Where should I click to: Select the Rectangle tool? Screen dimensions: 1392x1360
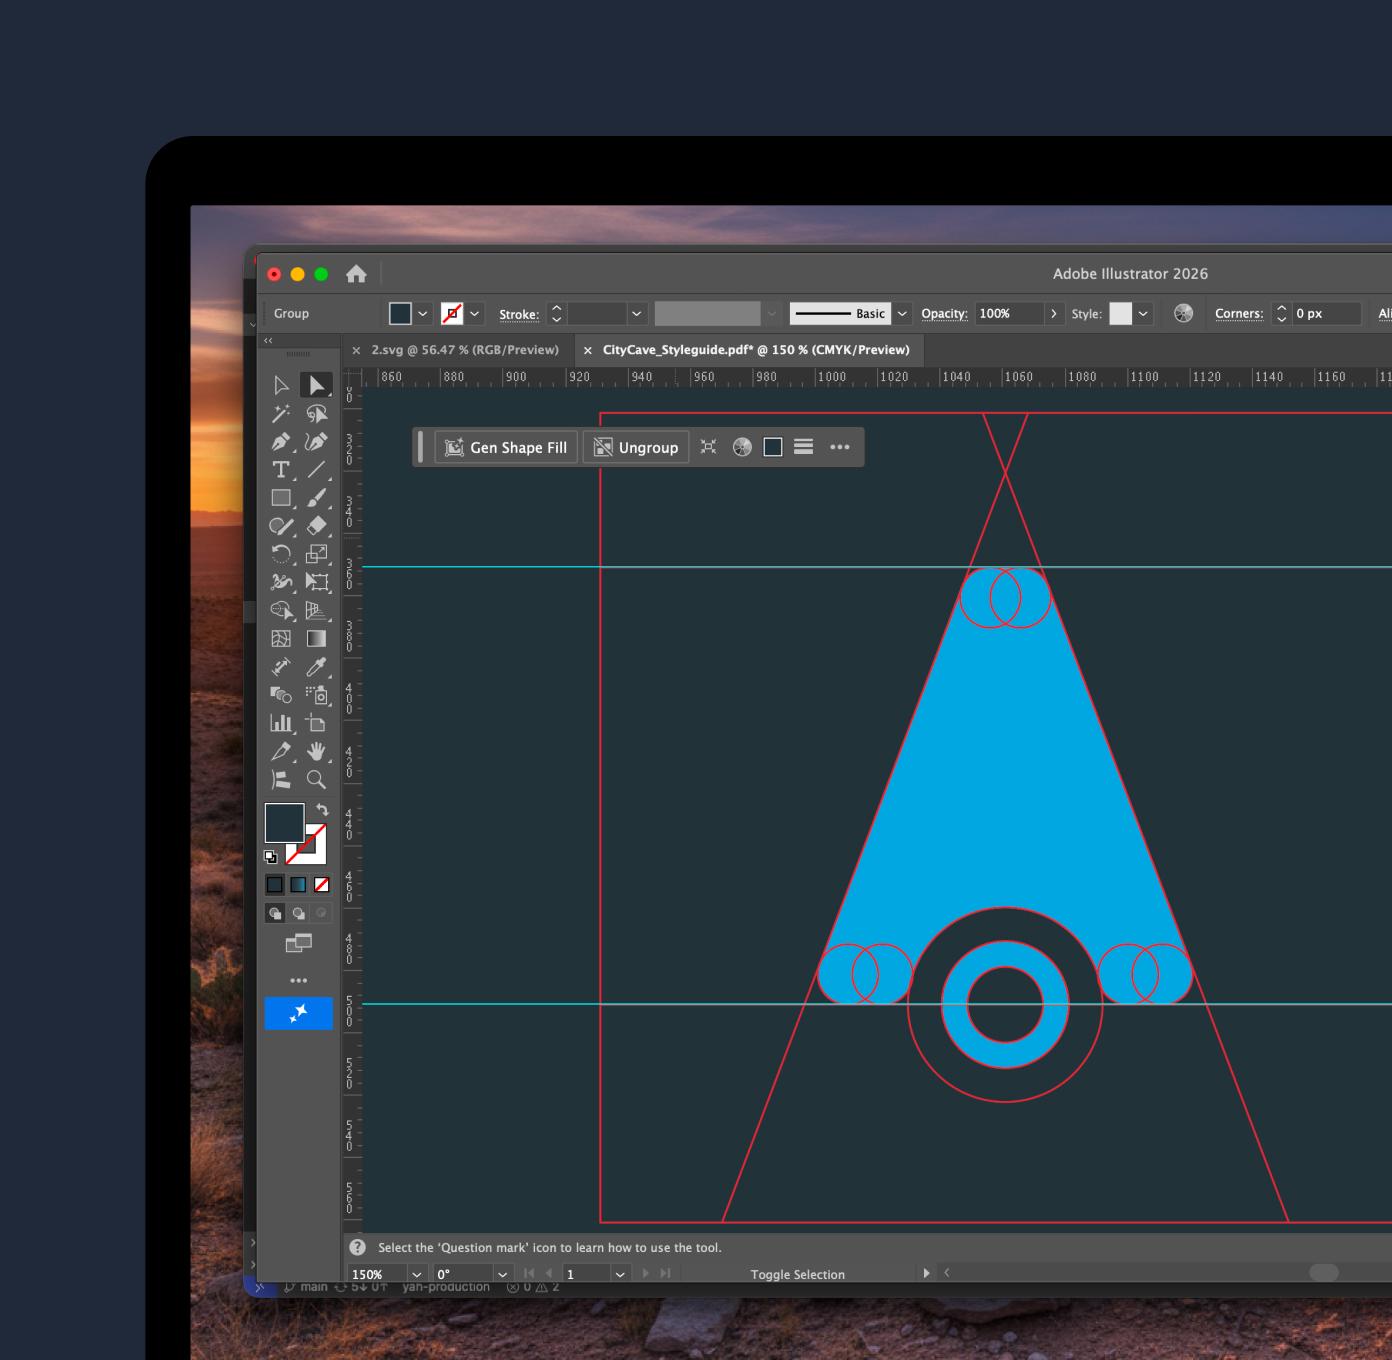[281, 498]
